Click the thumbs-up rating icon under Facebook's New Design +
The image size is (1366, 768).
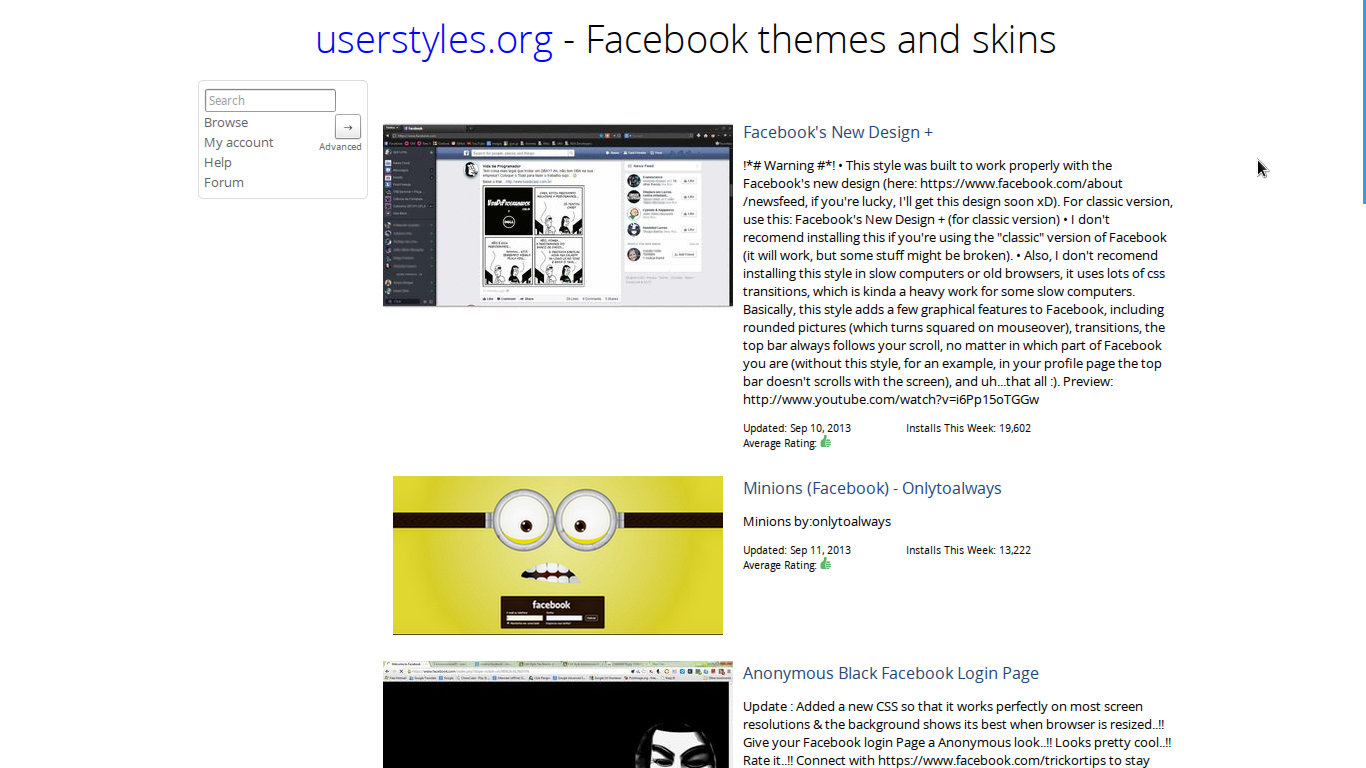[826, 442]
